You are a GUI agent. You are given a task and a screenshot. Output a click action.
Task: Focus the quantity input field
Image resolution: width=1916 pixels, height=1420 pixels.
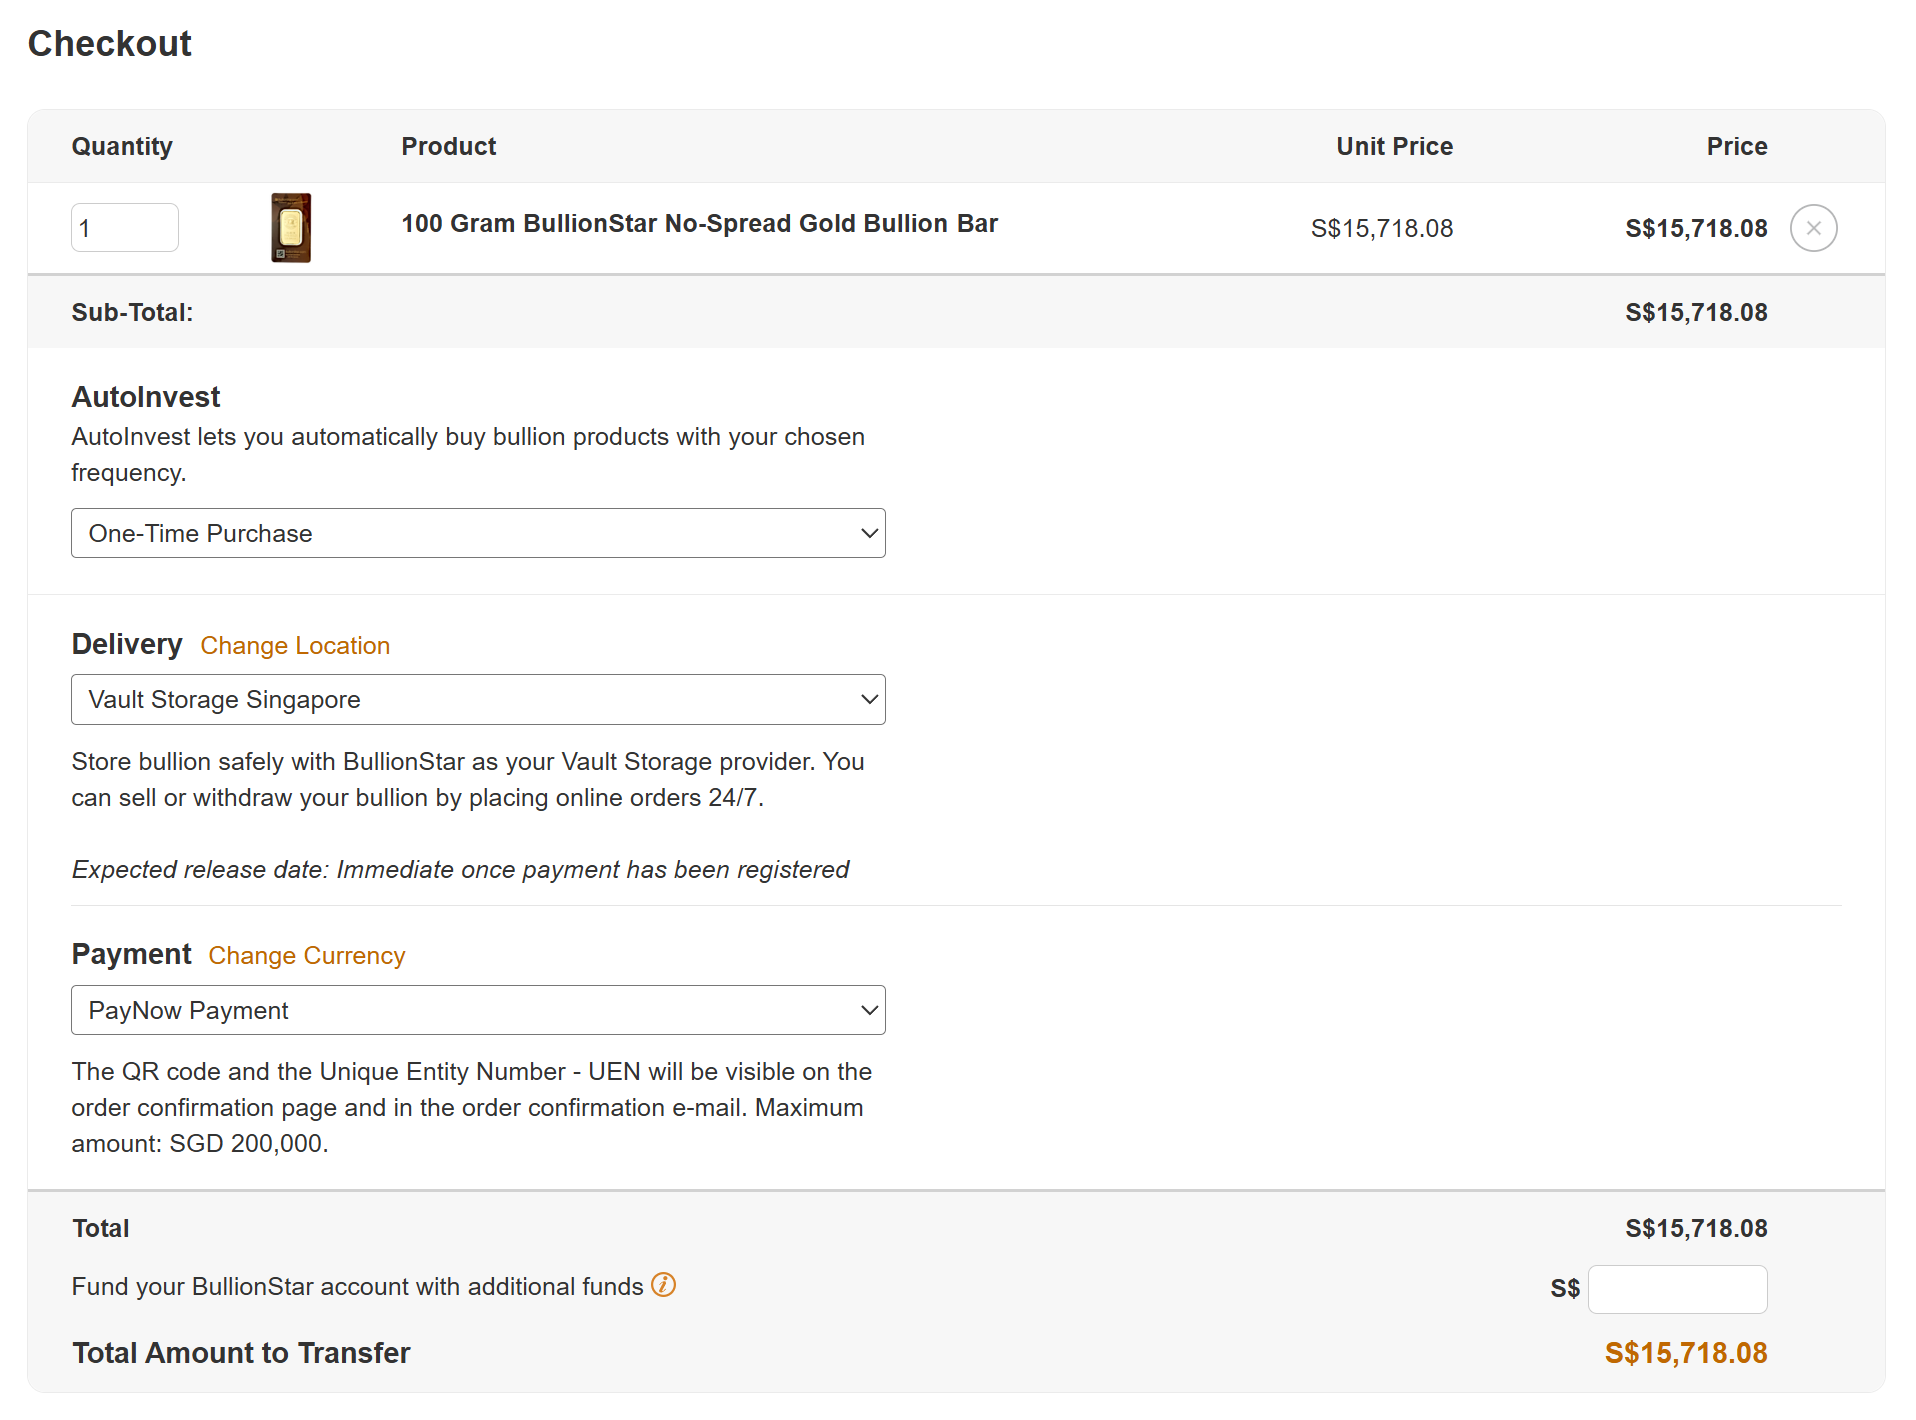point(125,228)
